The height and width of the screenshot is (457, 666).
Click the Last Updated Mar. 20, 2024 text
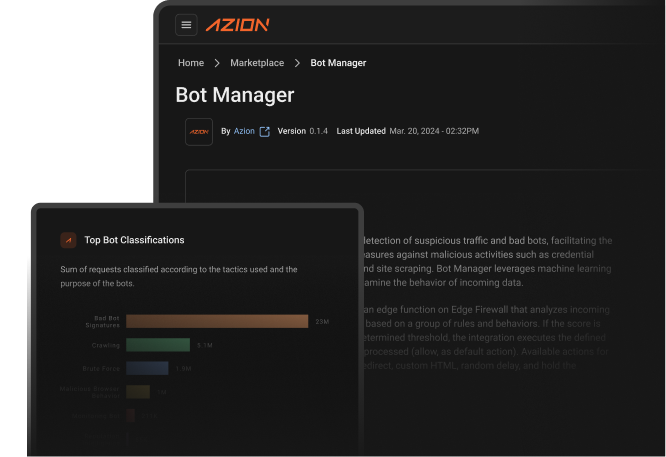click(x=408, y=131)
